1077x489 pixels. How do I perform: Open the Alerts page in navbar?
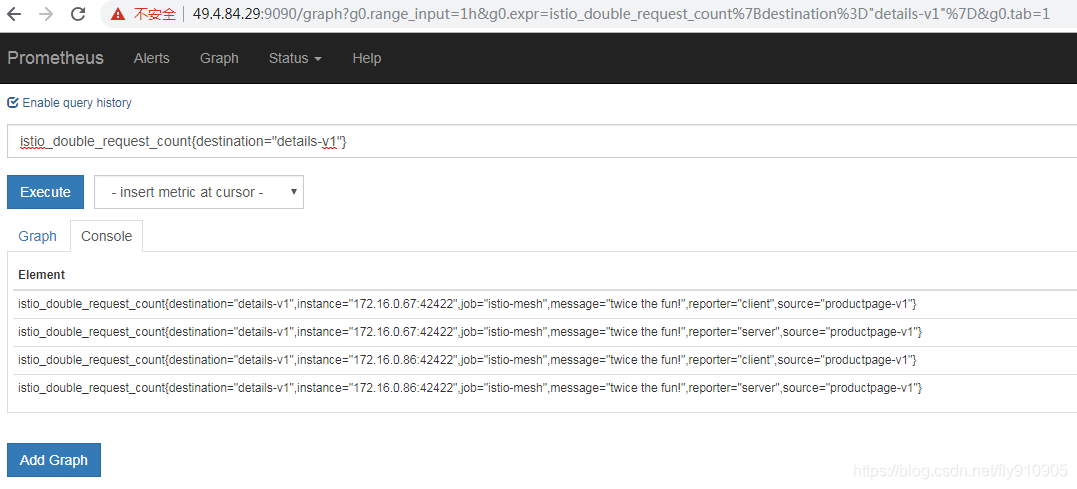coord(152,58)
